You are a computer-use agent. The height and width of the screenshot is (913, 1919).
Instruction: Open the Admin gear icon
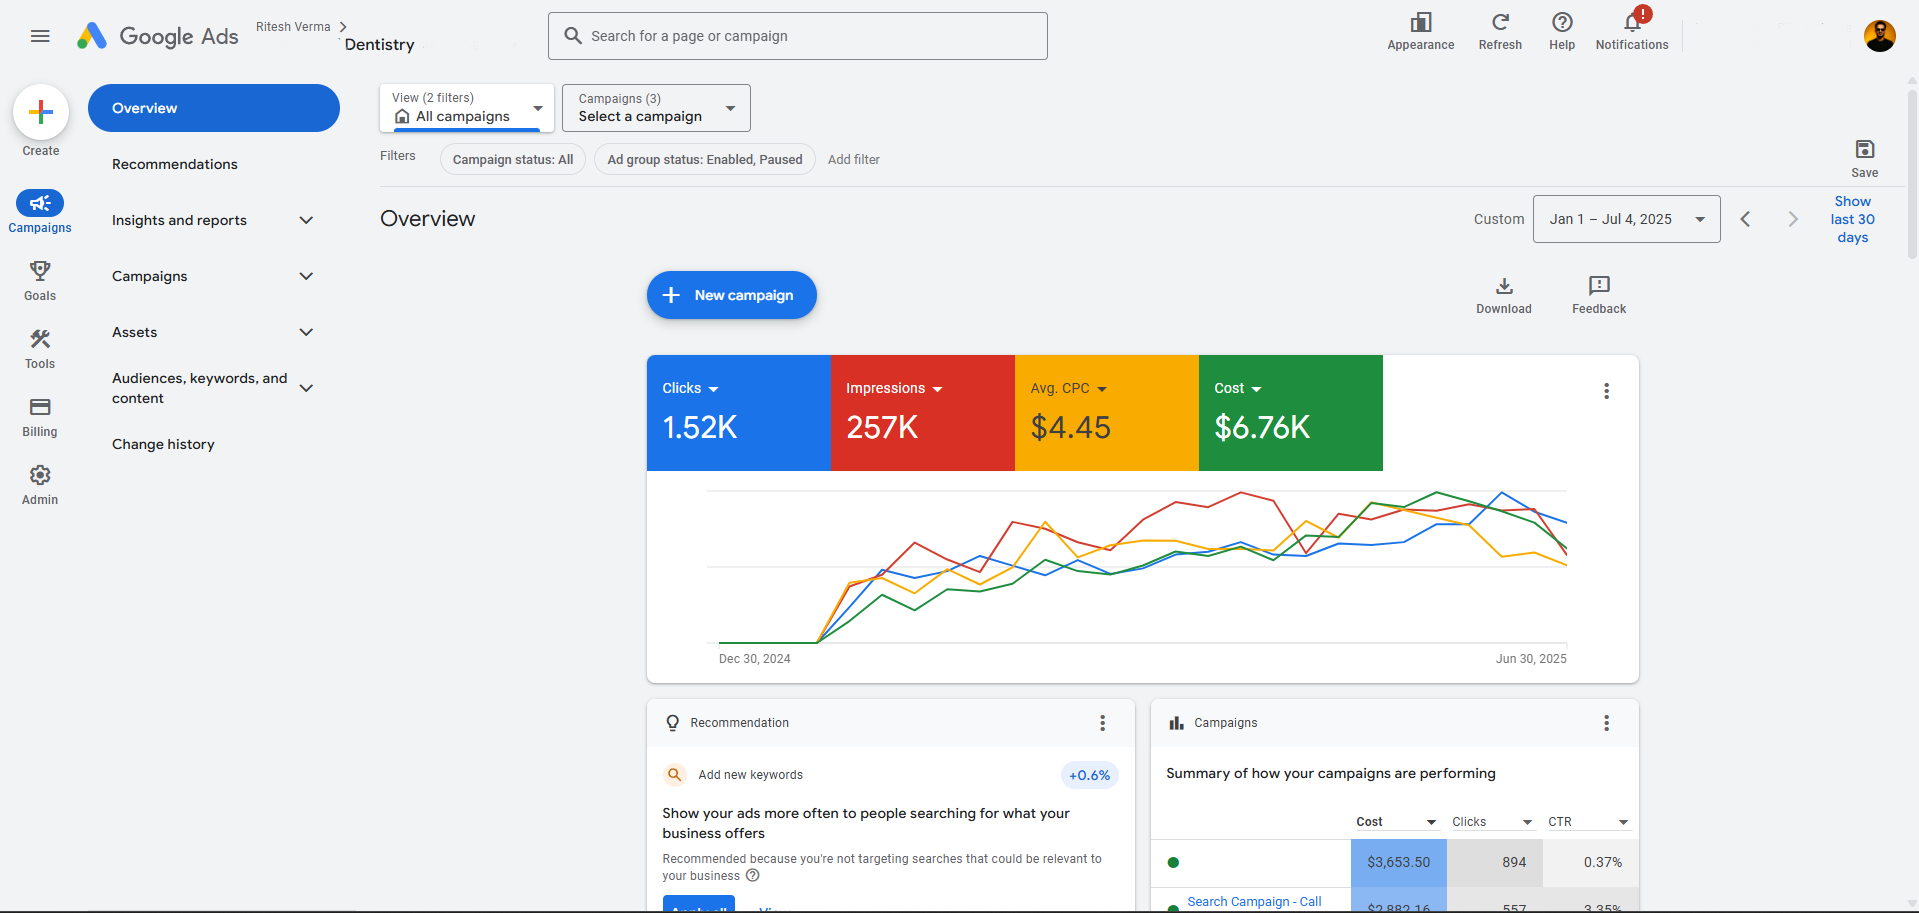coord(40,475)
